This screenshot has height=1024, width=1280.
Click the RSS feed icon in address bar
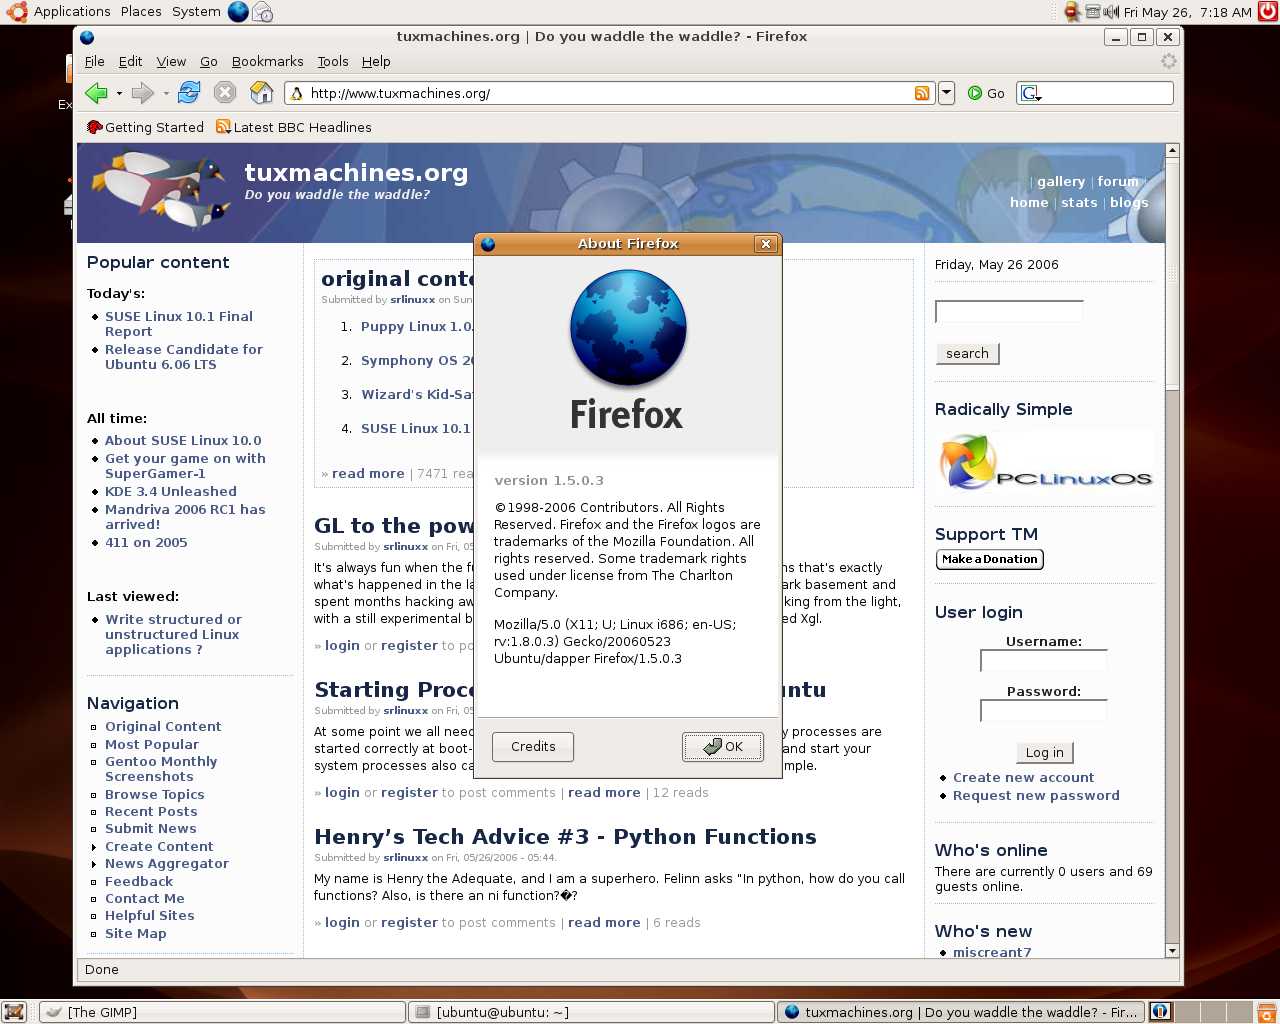[922, 93]
